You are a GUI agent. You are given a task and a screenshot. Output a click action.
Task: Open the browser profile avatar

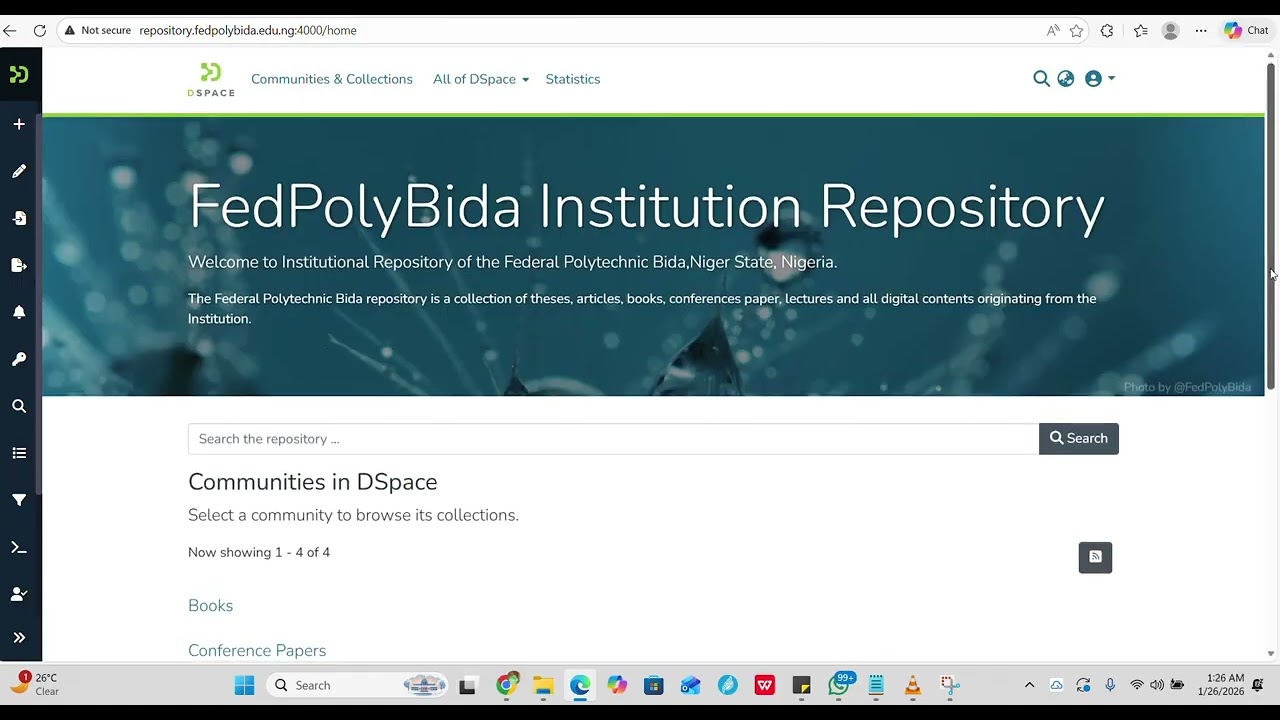pos(1170,31)
